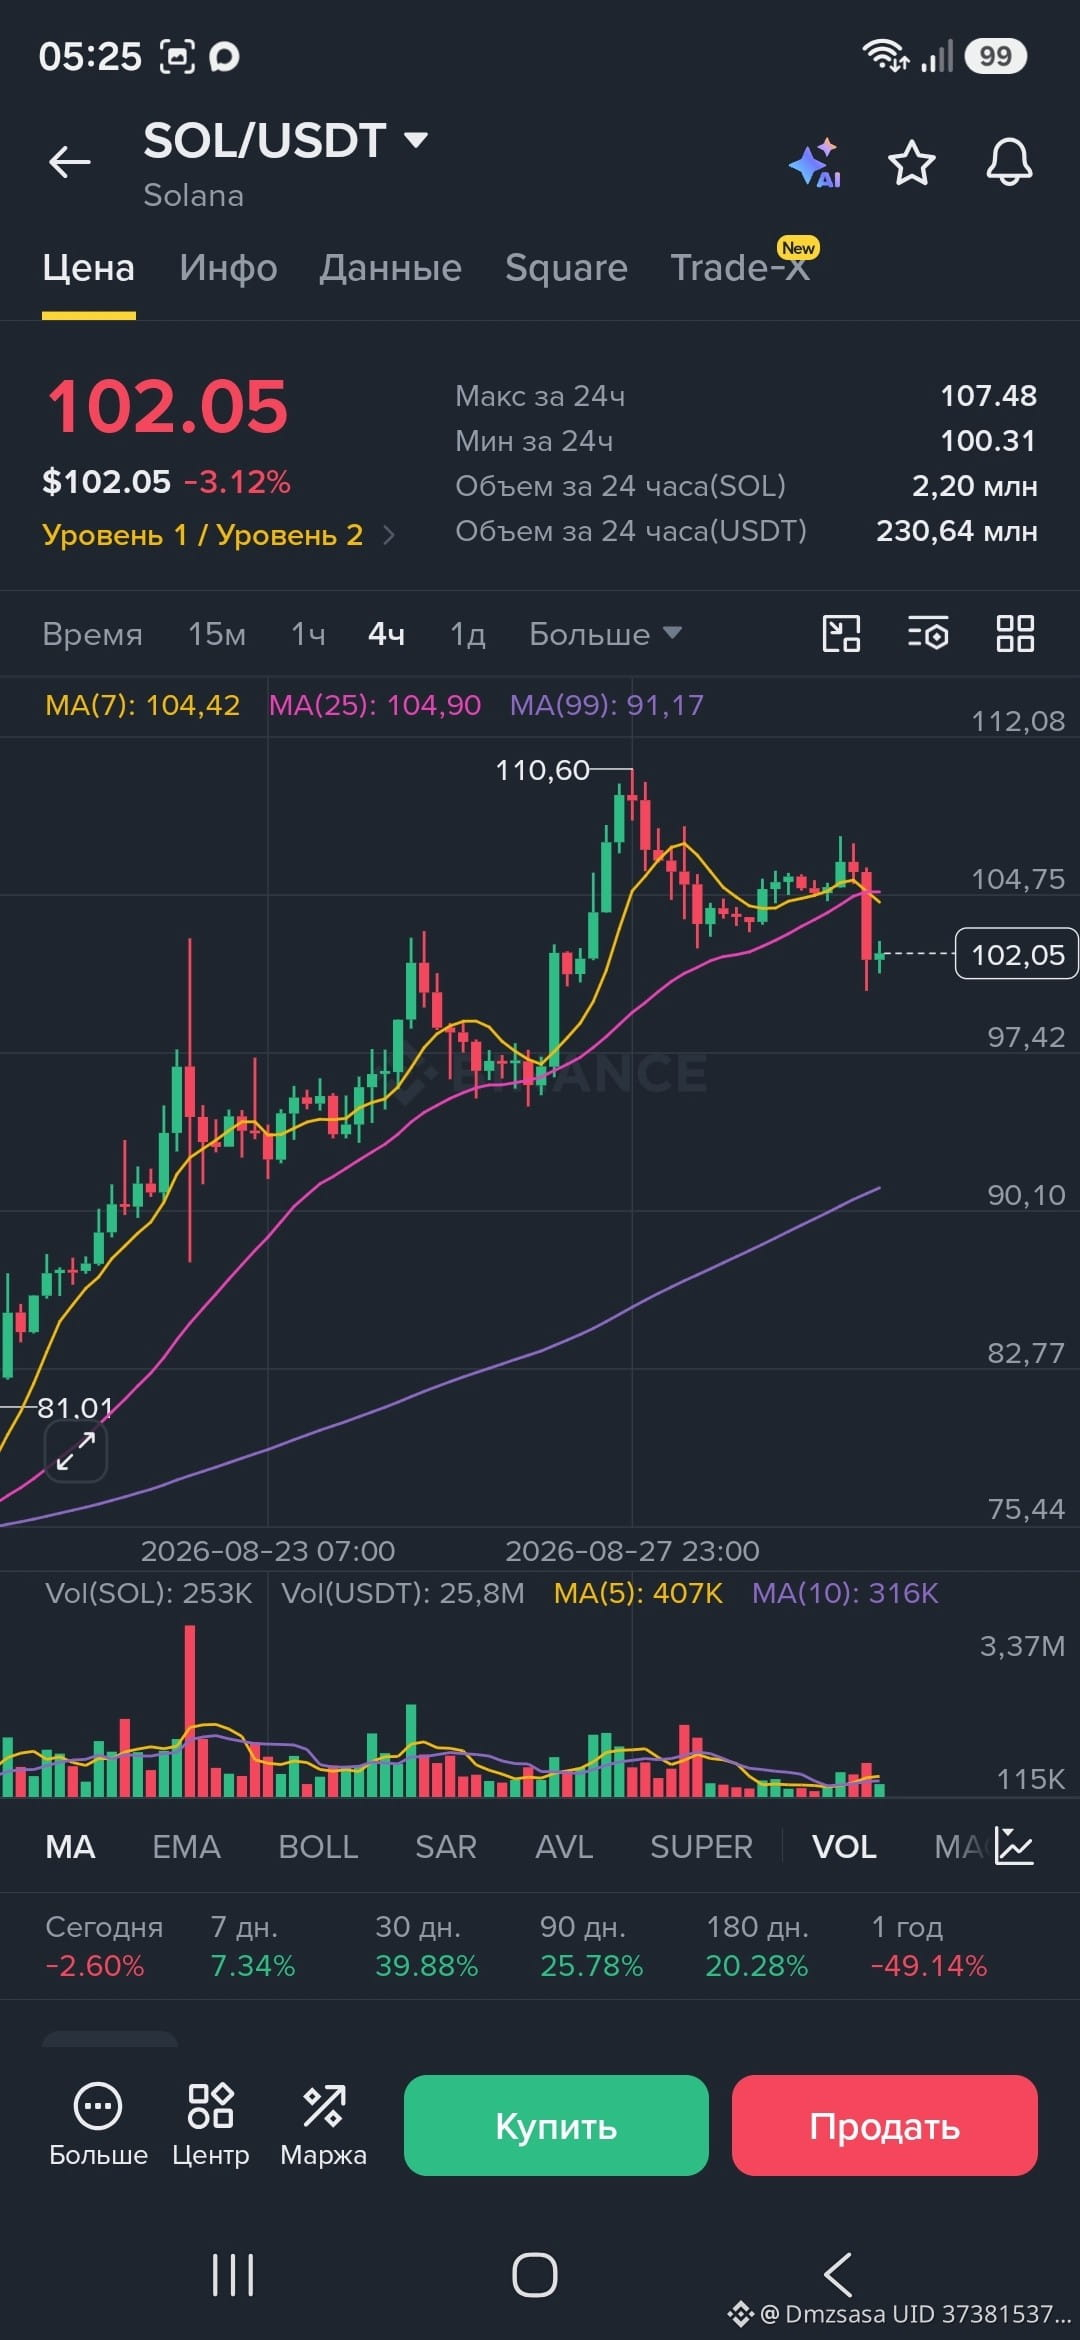Open indicator settings chart icon
Viewport: 1080px width, 2340px height.
1014,1846
